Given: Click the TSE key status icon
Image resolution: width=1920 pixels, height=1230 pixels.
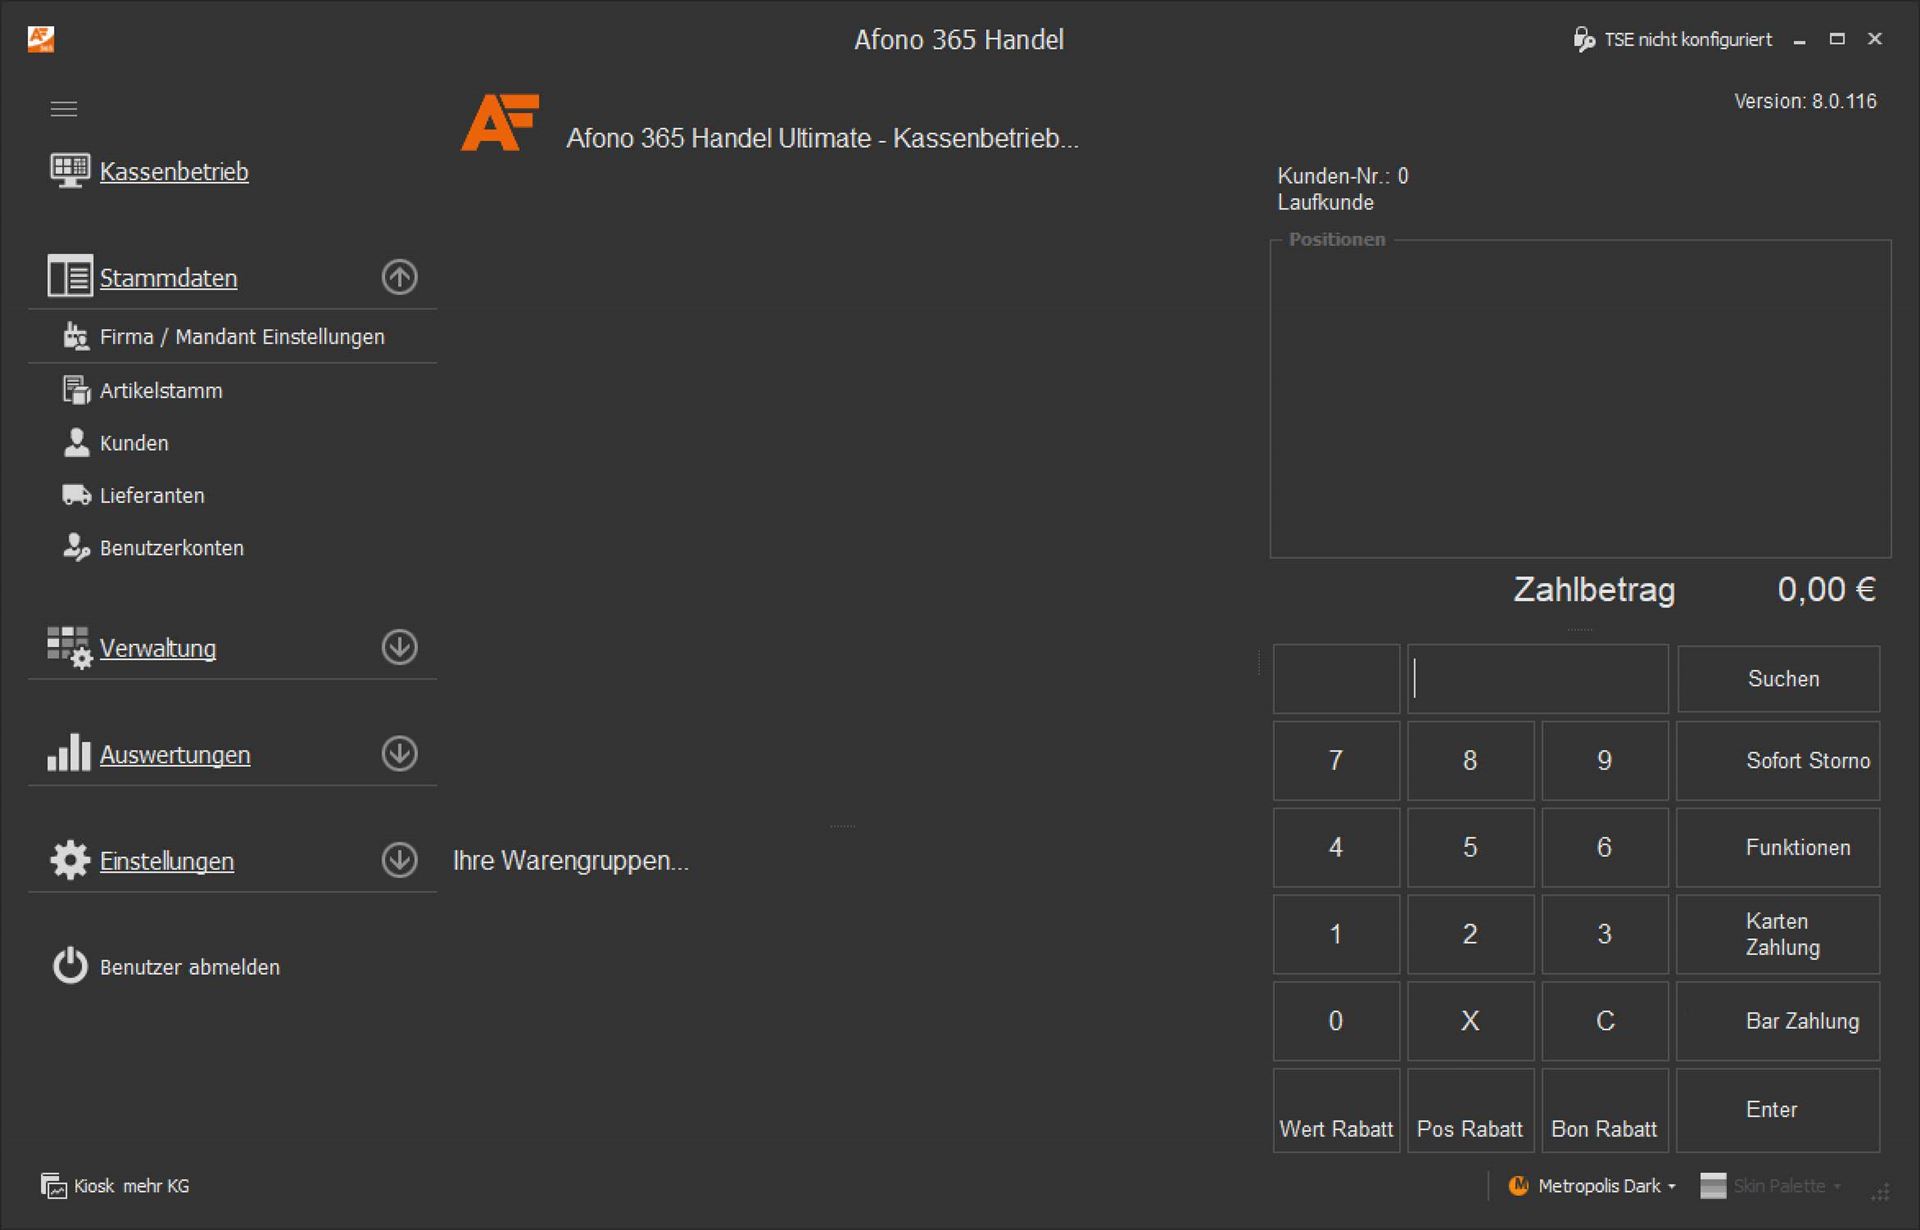Looking at the screenshot, I should point(1583,39).
